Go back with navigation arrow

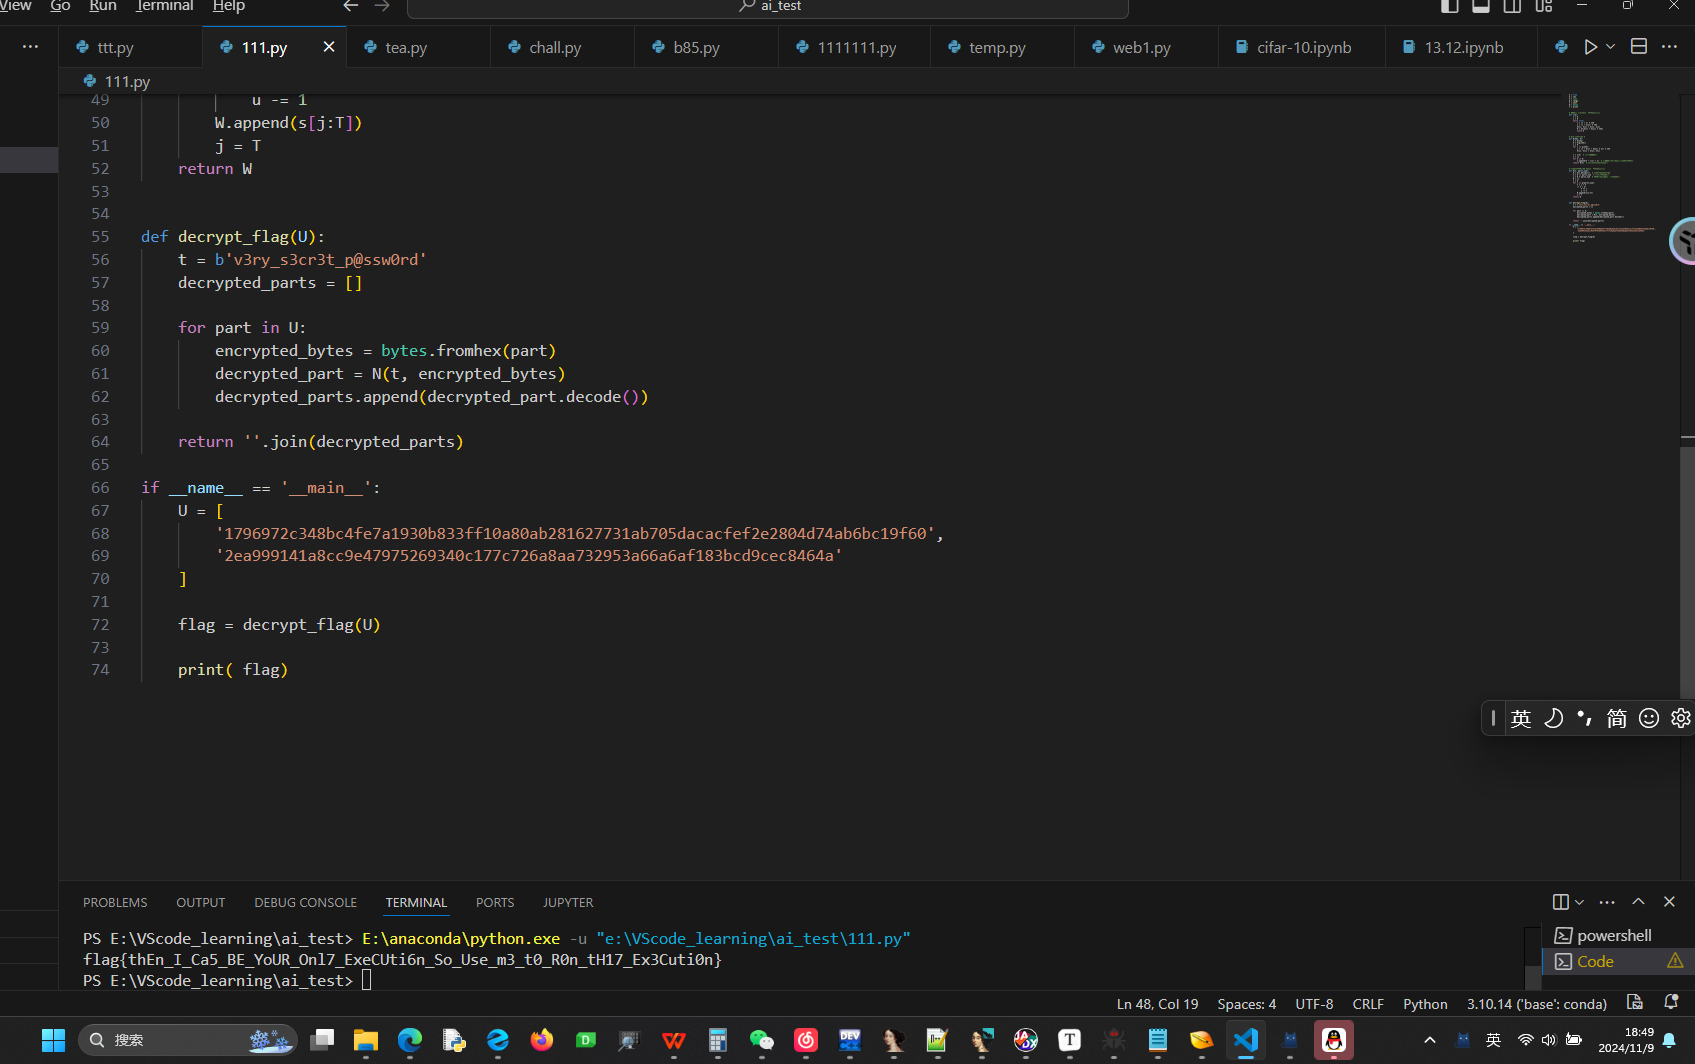[350, 7]
